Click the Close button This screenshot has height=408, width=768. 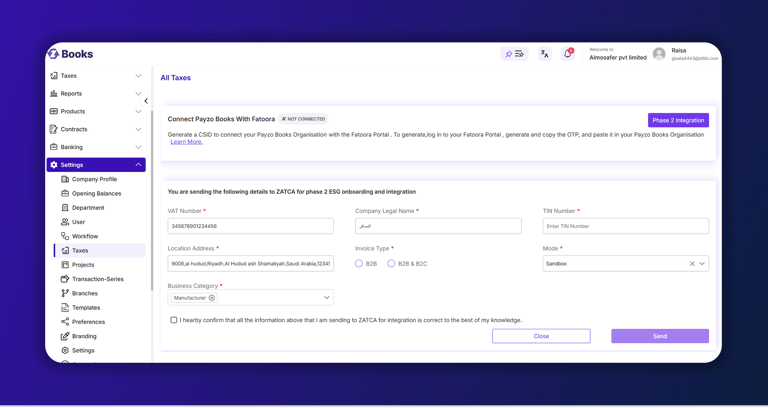541,336
